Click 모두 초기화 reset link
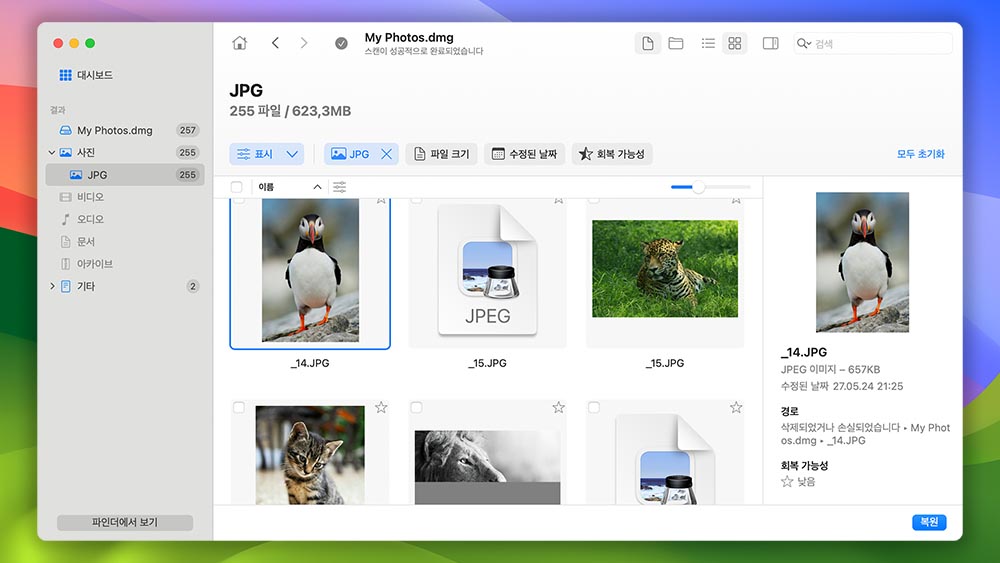This screenshot has width=1000, height=563. coord(920,154)
